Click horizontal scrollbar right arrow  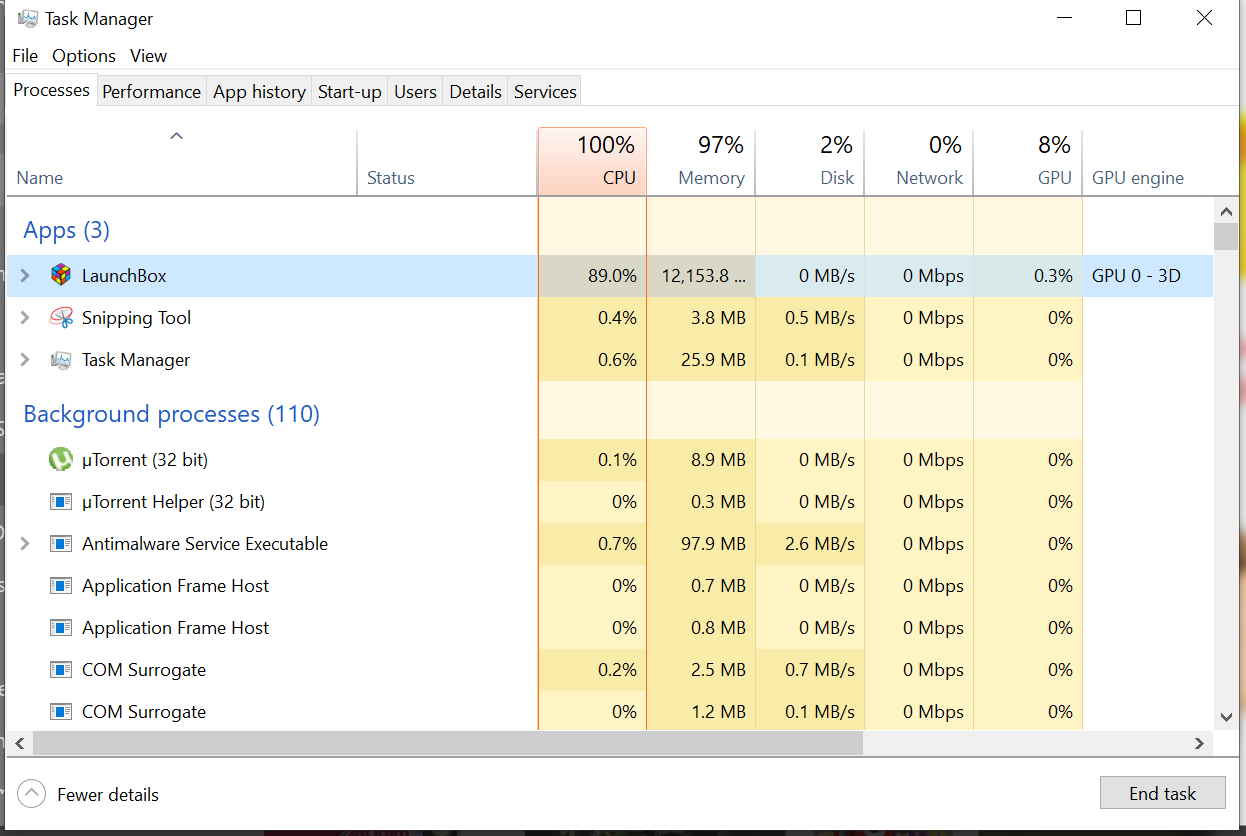click(x=1200, y=743)
